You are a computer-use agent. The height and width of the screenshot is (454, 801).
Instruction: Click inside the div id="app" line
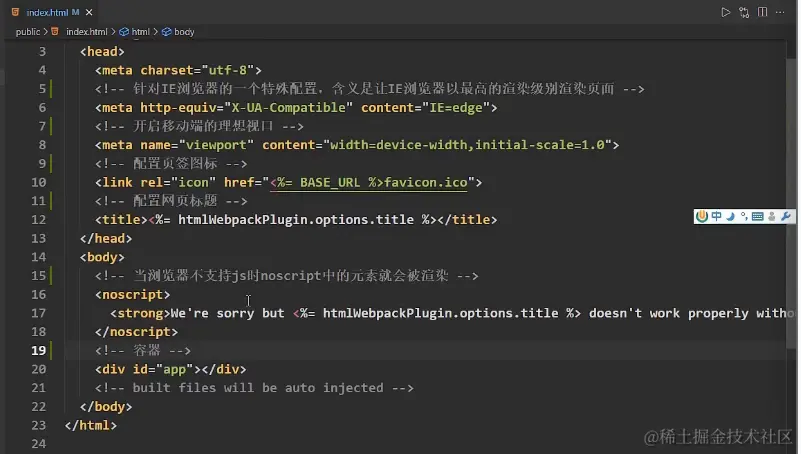(170, 369)
